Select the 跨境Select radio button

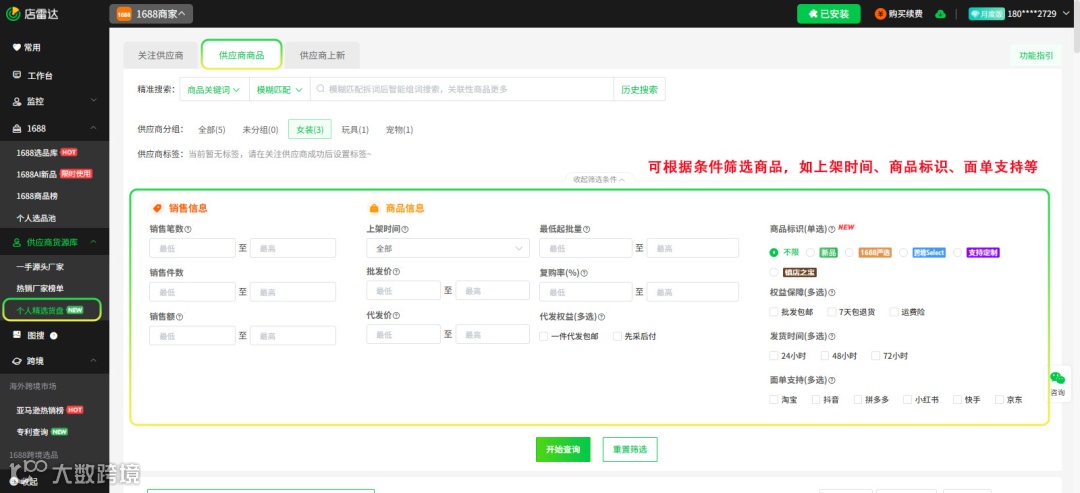pos(903,253)
